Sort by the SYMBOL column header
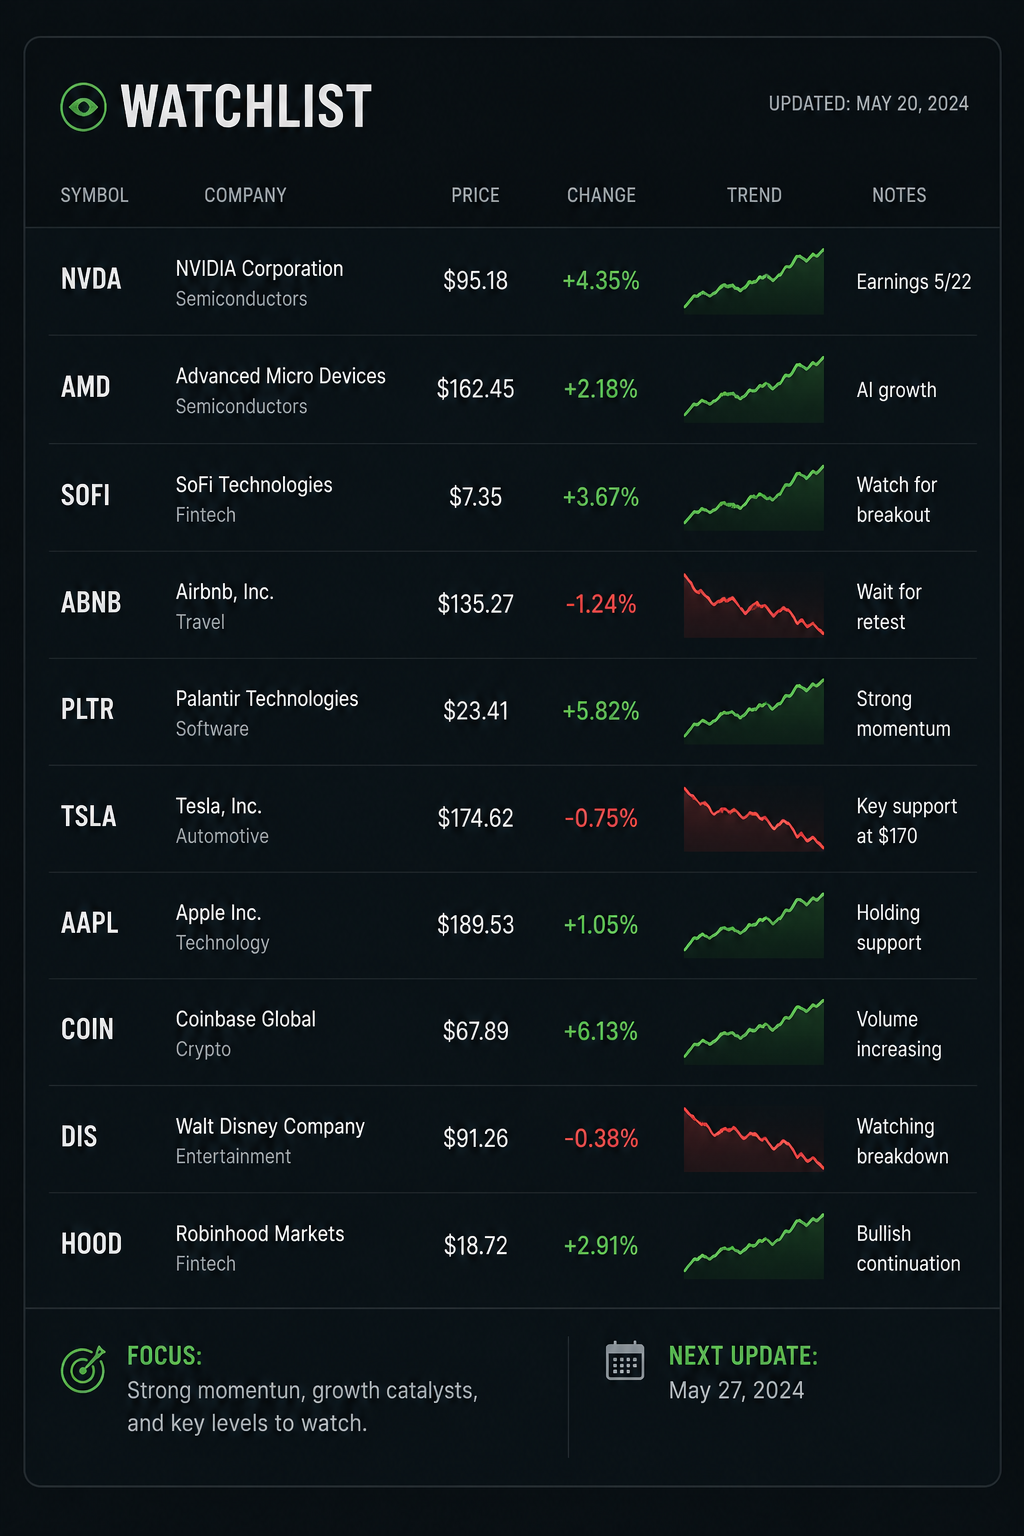 click(x=94, y=195)
